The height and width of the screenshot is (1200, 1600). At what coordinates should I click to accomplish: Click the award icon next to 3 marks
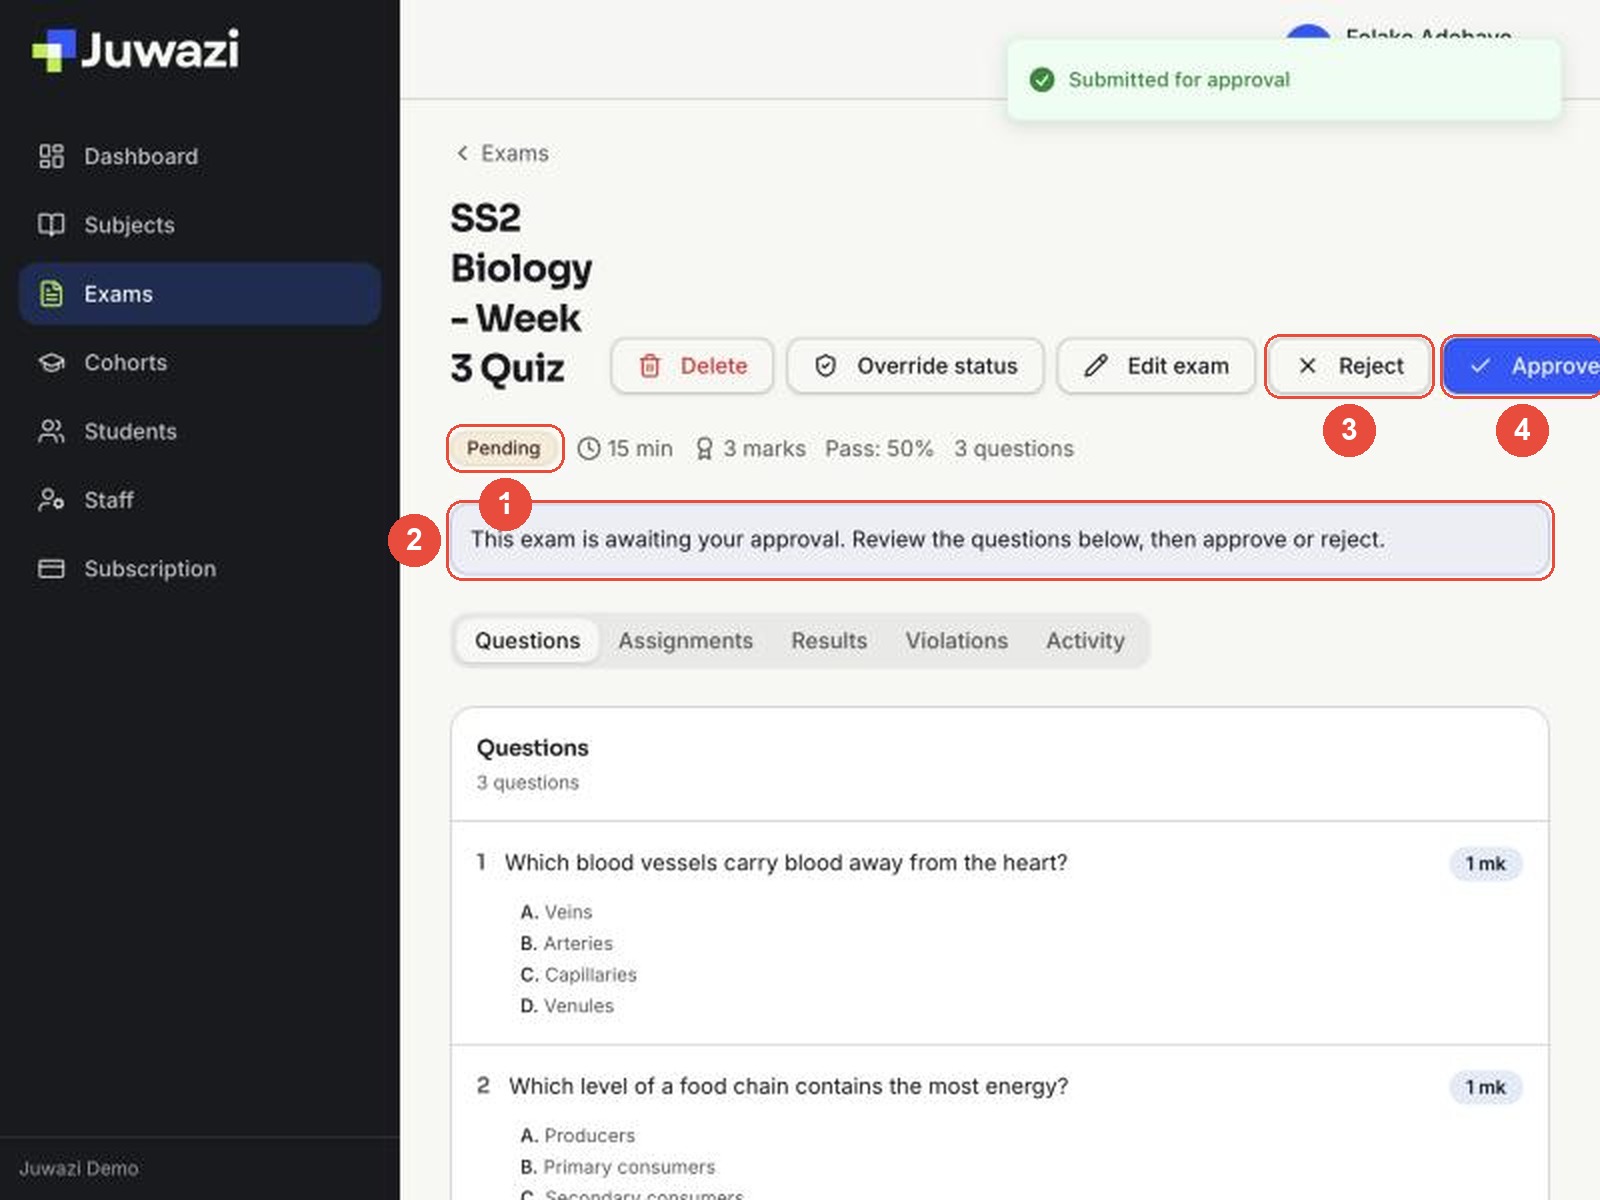pos(704,449)
